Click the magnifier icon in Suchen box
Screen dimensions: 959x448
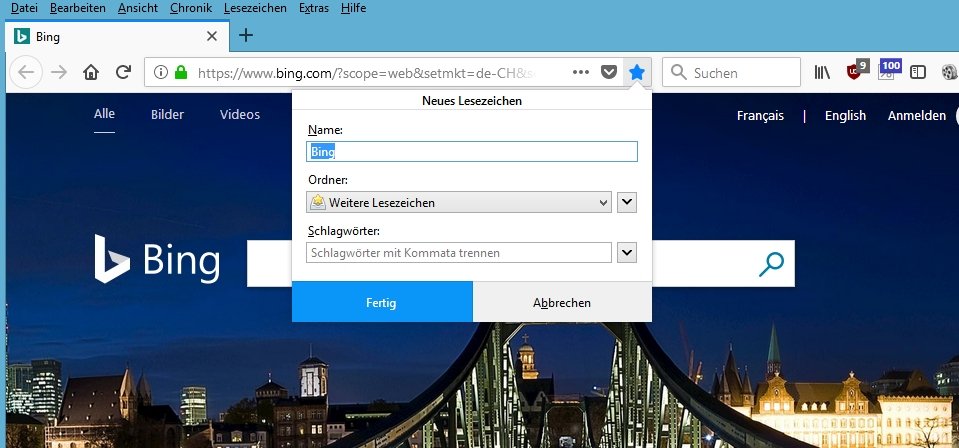[678, 72]
